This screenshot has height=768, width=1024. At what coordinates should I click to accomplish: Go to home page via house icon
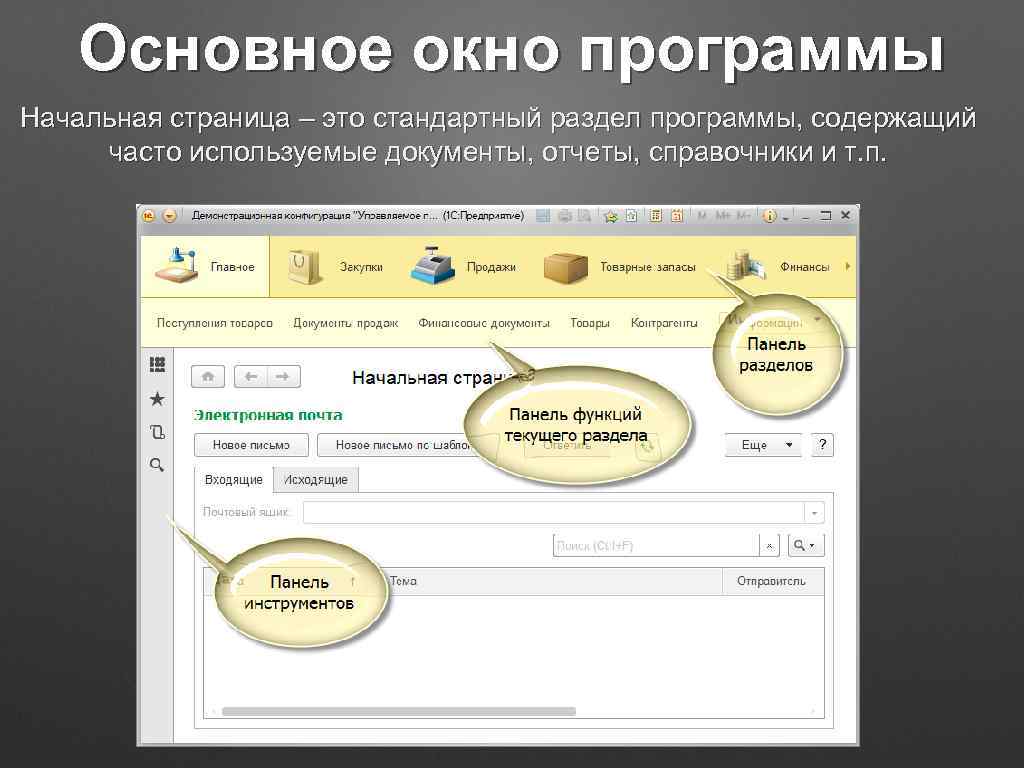pyautogui.click(x=207, y=379)
